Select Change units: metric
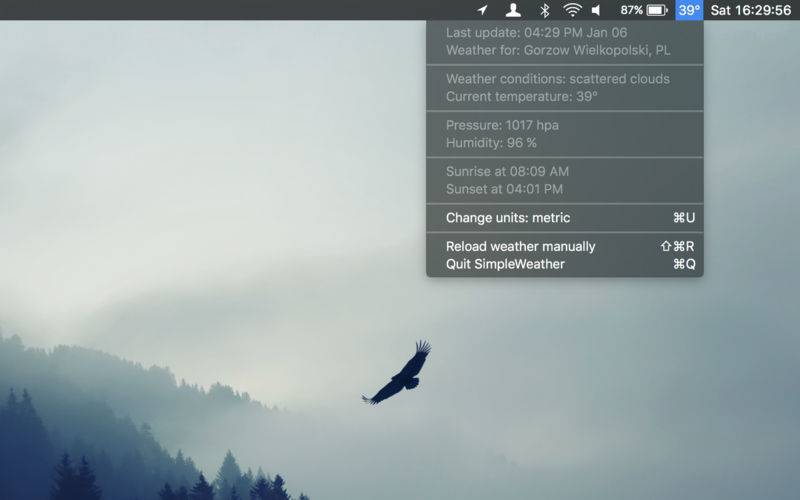800x500 pixels. [x=565, y=218]
